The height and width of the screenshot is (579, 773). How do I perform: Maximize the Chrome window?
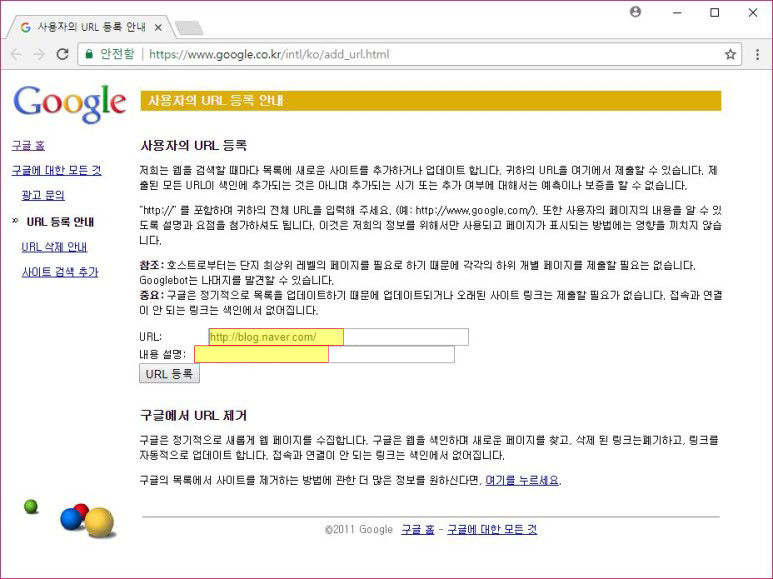tap(714, 12)
